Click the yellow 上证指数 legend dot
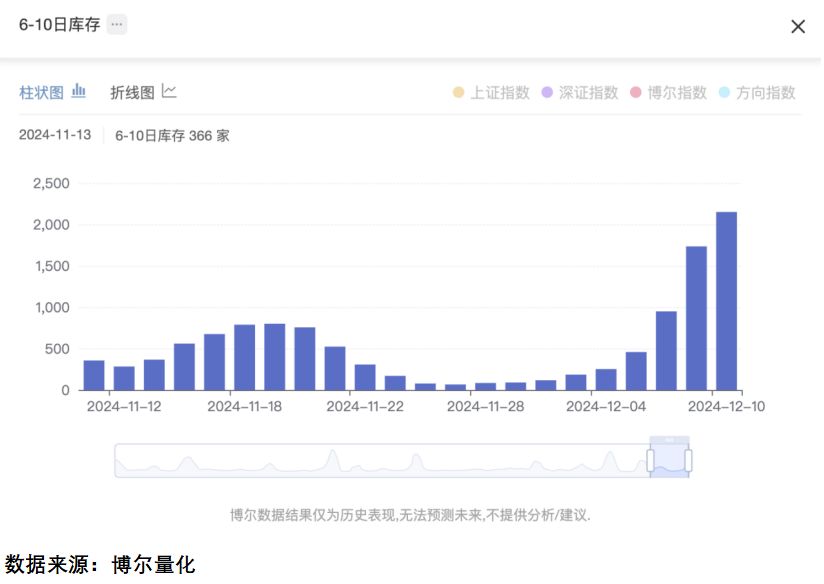 point(458,93)
